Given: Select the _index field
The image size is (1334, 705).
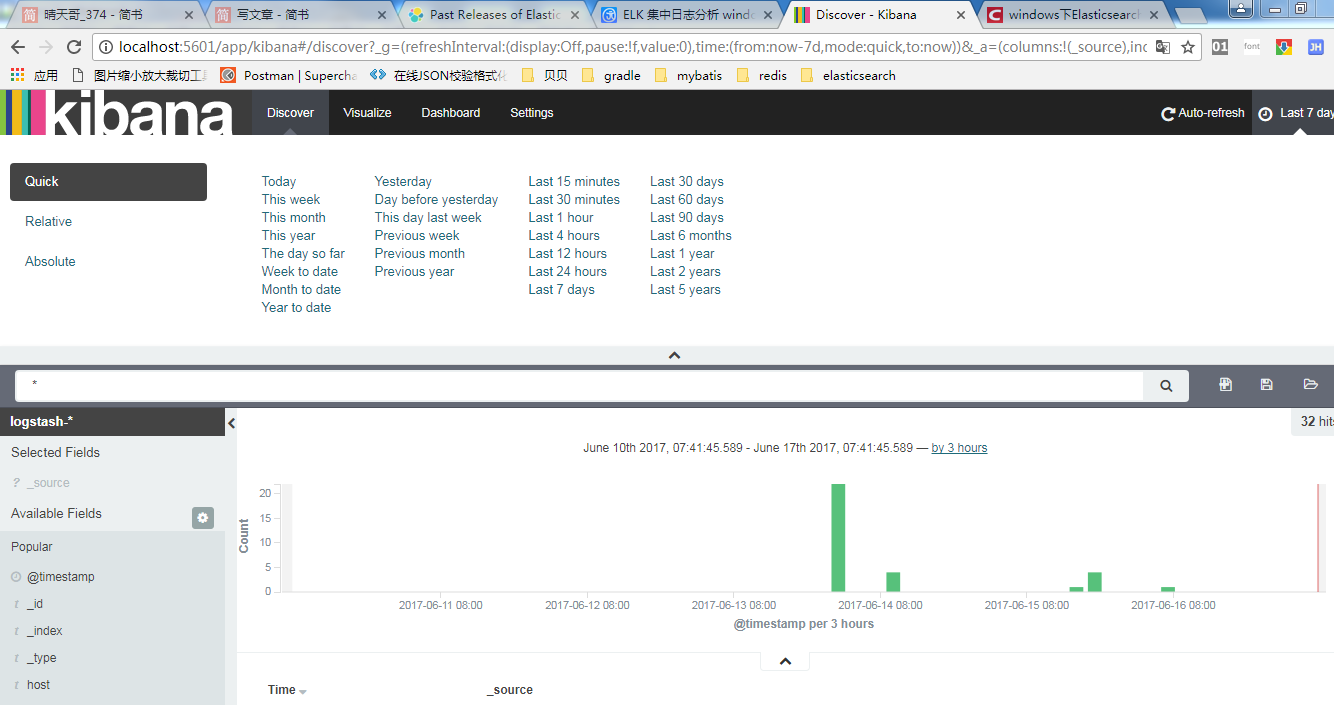Looking at the screenshot, I should point(45,631).
